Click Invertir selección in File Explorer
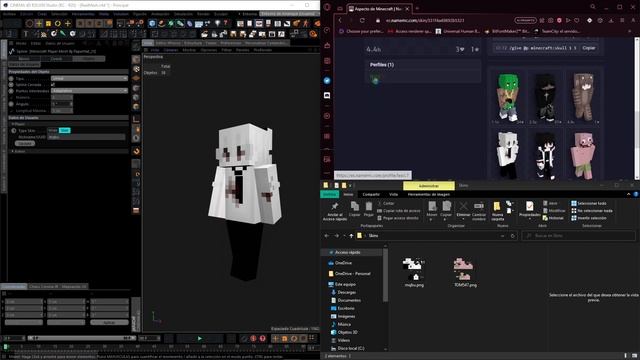 589,218
